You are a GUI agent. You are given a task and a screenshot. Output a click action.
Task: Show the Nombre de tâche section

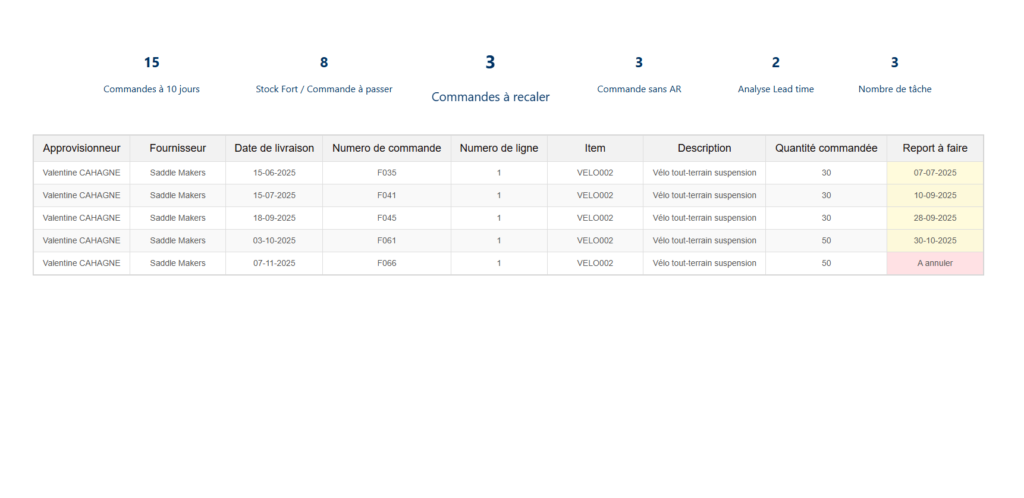point(894,88)
